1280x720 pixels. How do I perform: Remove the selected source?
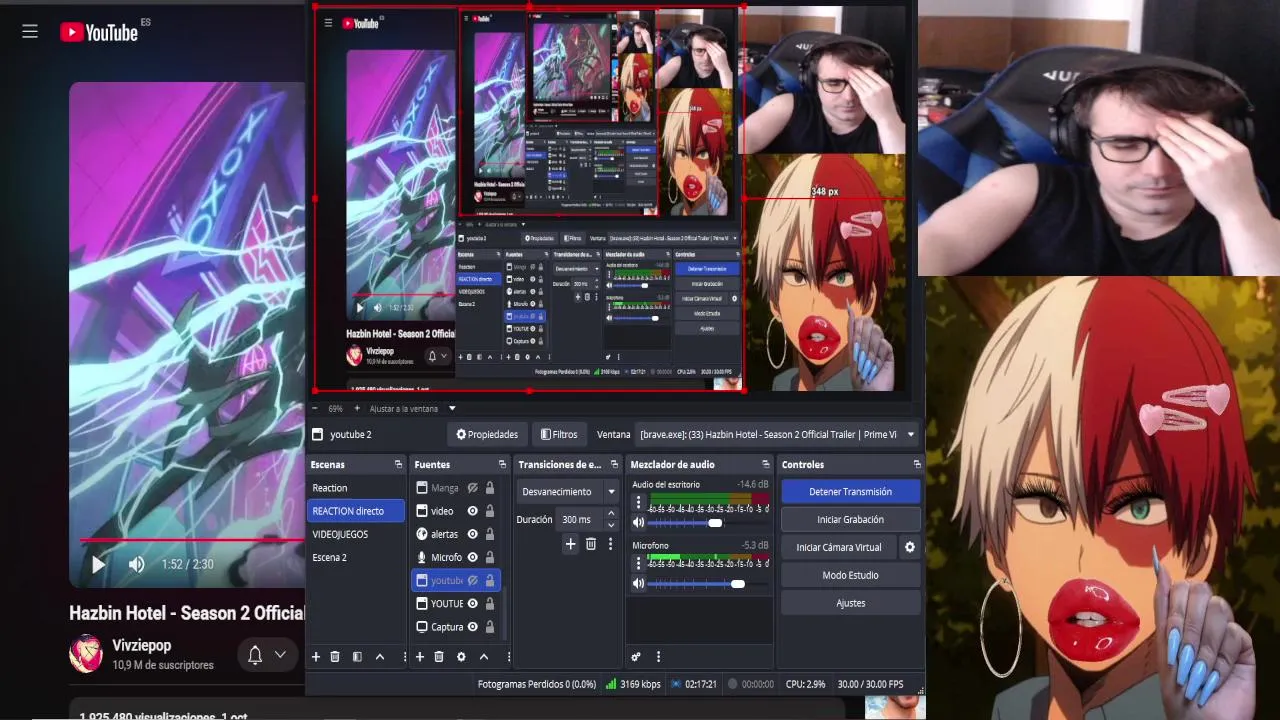[x=439, y=657]
